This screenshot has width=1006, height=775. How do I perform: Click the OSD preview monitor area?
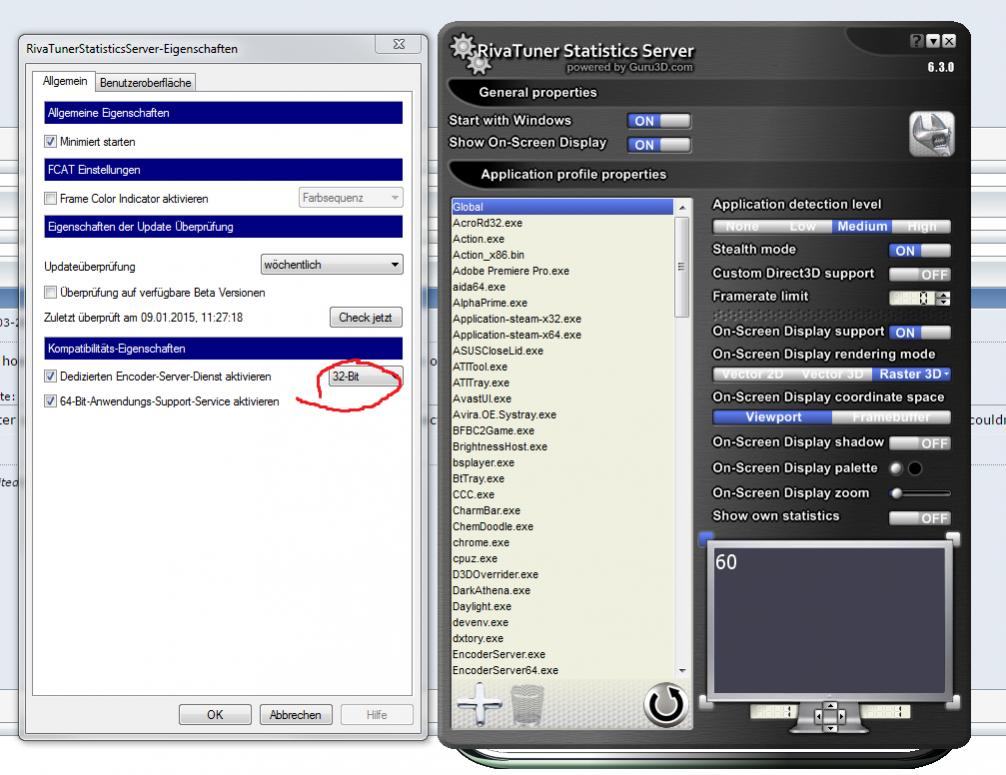830,618
